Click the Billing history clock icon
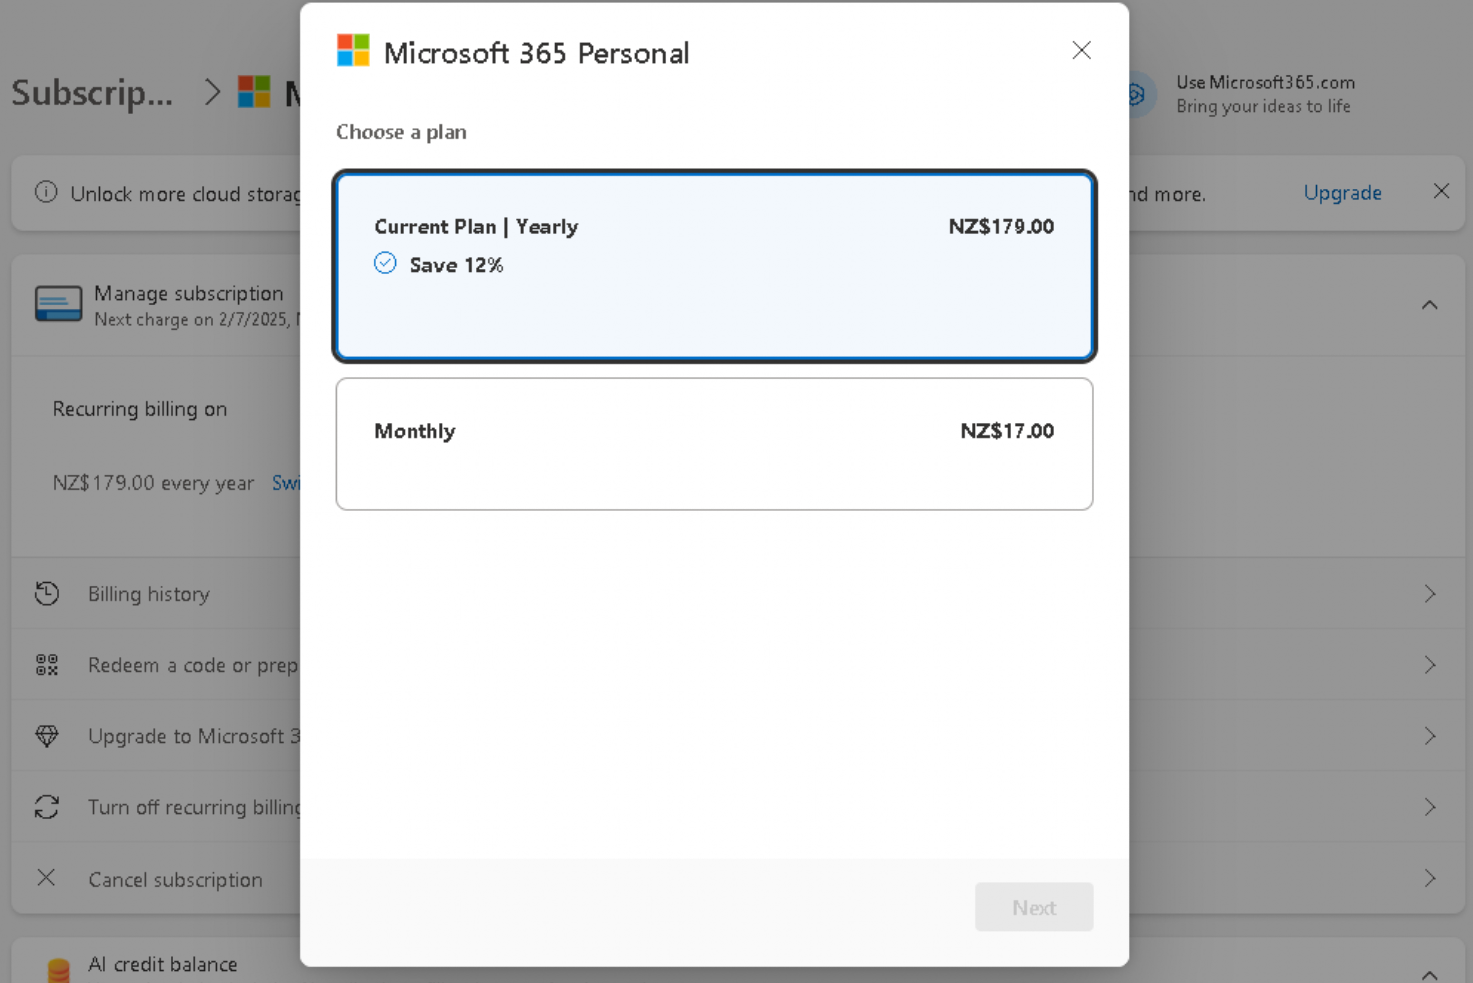 pyautogui.click(x=47, y=593)
